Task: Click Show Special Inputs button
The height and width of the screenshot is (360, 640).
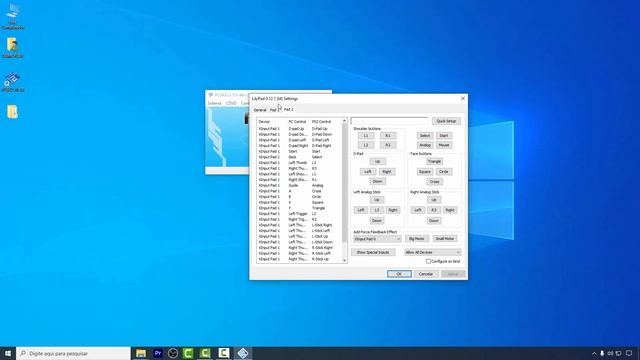Action: (373, 252)
